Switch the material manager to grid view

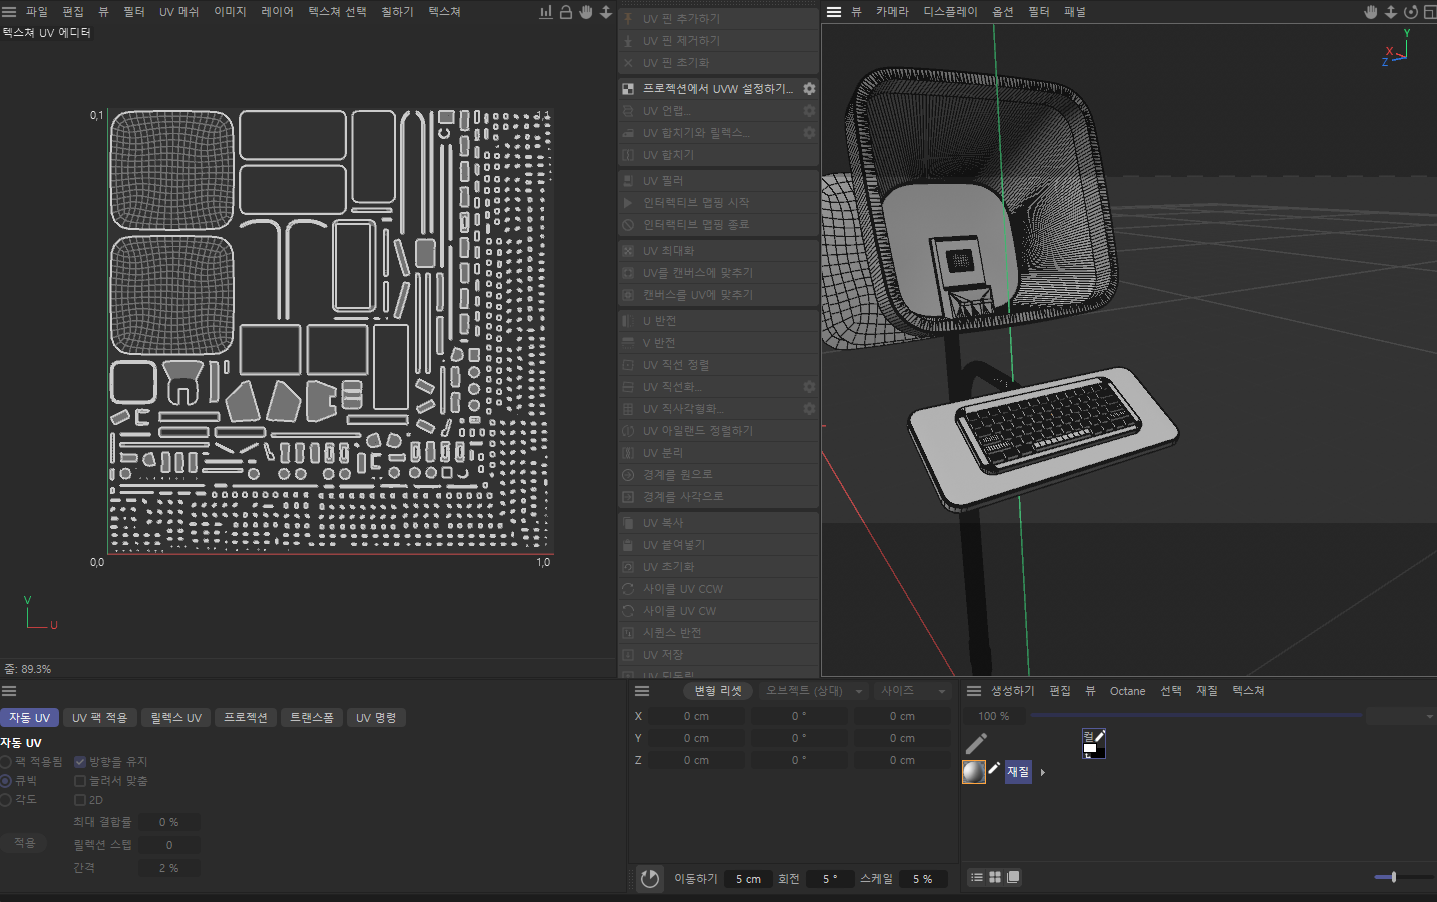(x=995, y=877)
